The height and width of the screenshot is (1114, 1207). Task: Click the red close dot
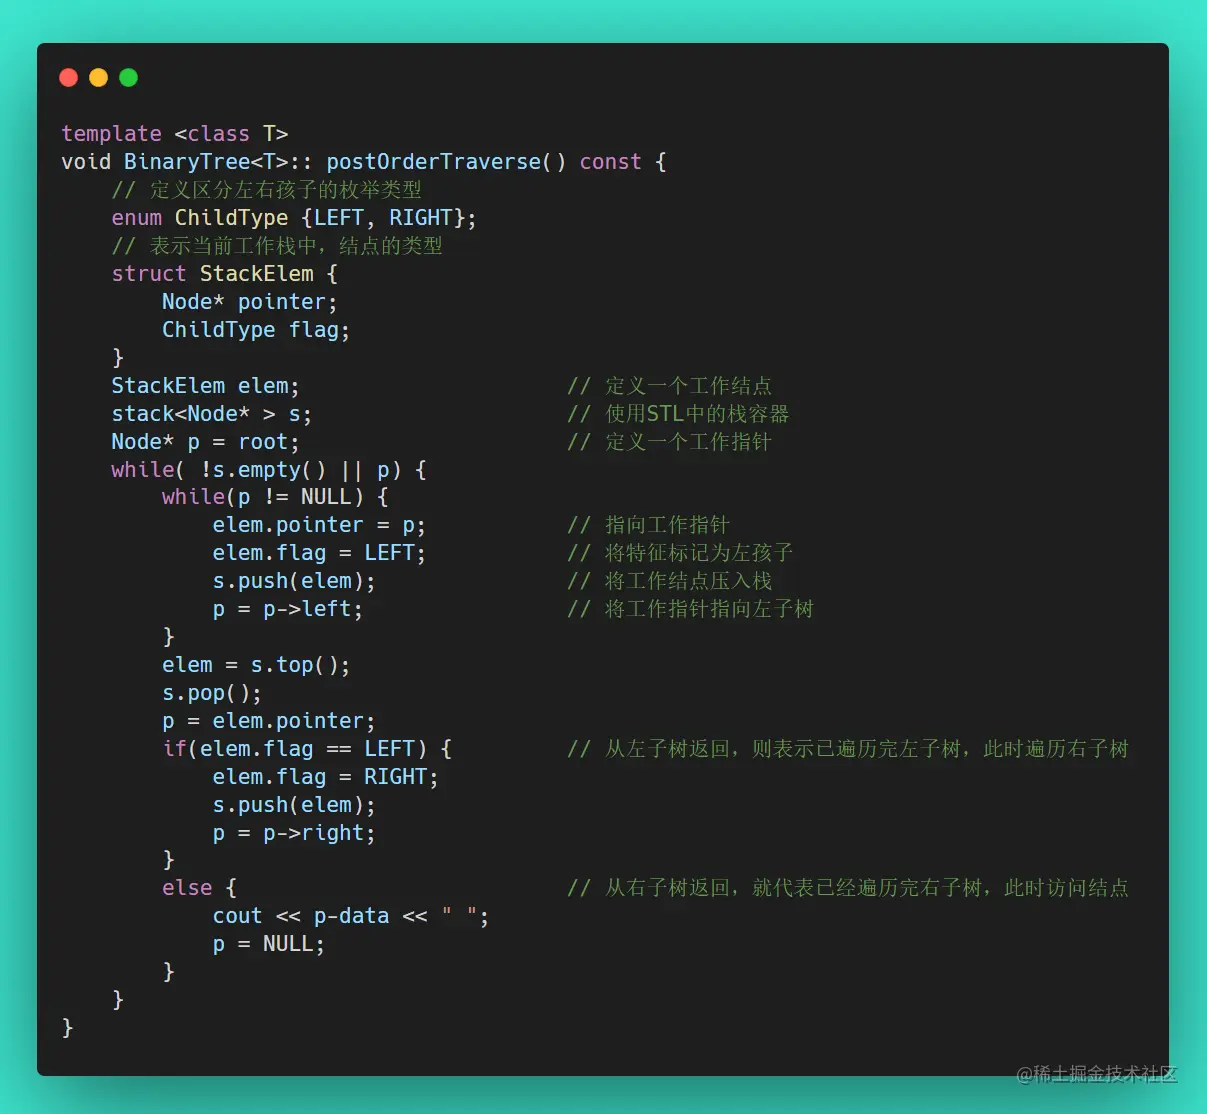pyautogui.click(x=69, y=78)
